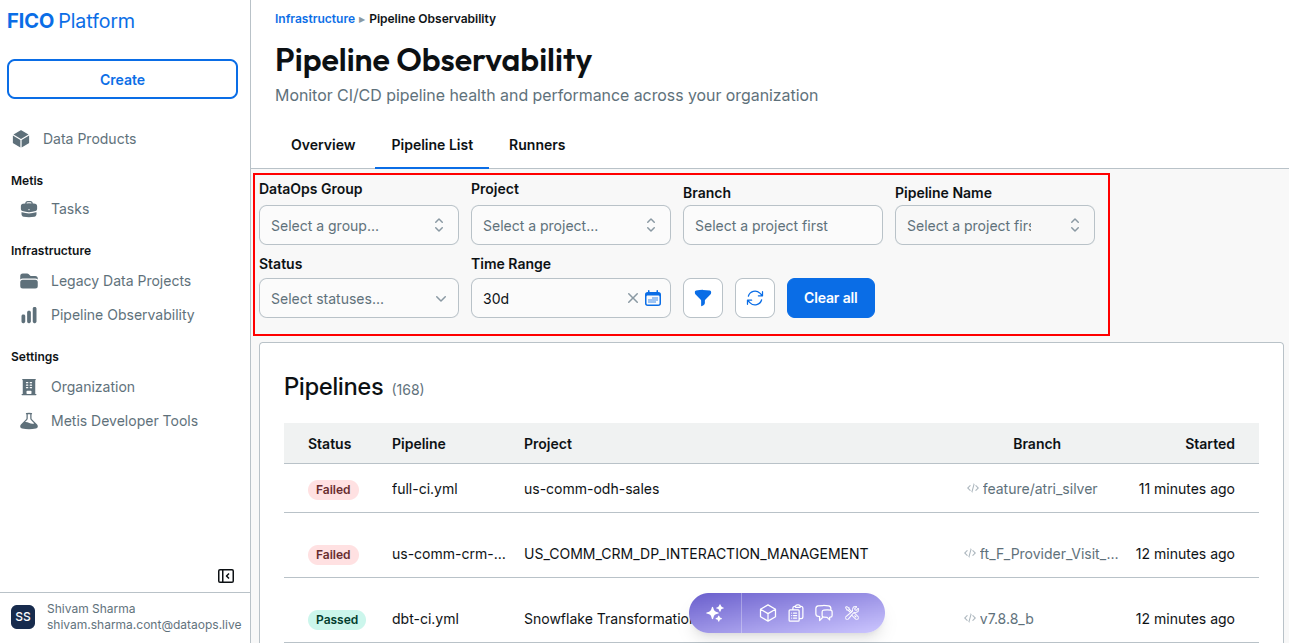Click the Failed status badge for full-ci.yml
The image size is (1289, 643).
pyautogui.click(x=333, y=490)
